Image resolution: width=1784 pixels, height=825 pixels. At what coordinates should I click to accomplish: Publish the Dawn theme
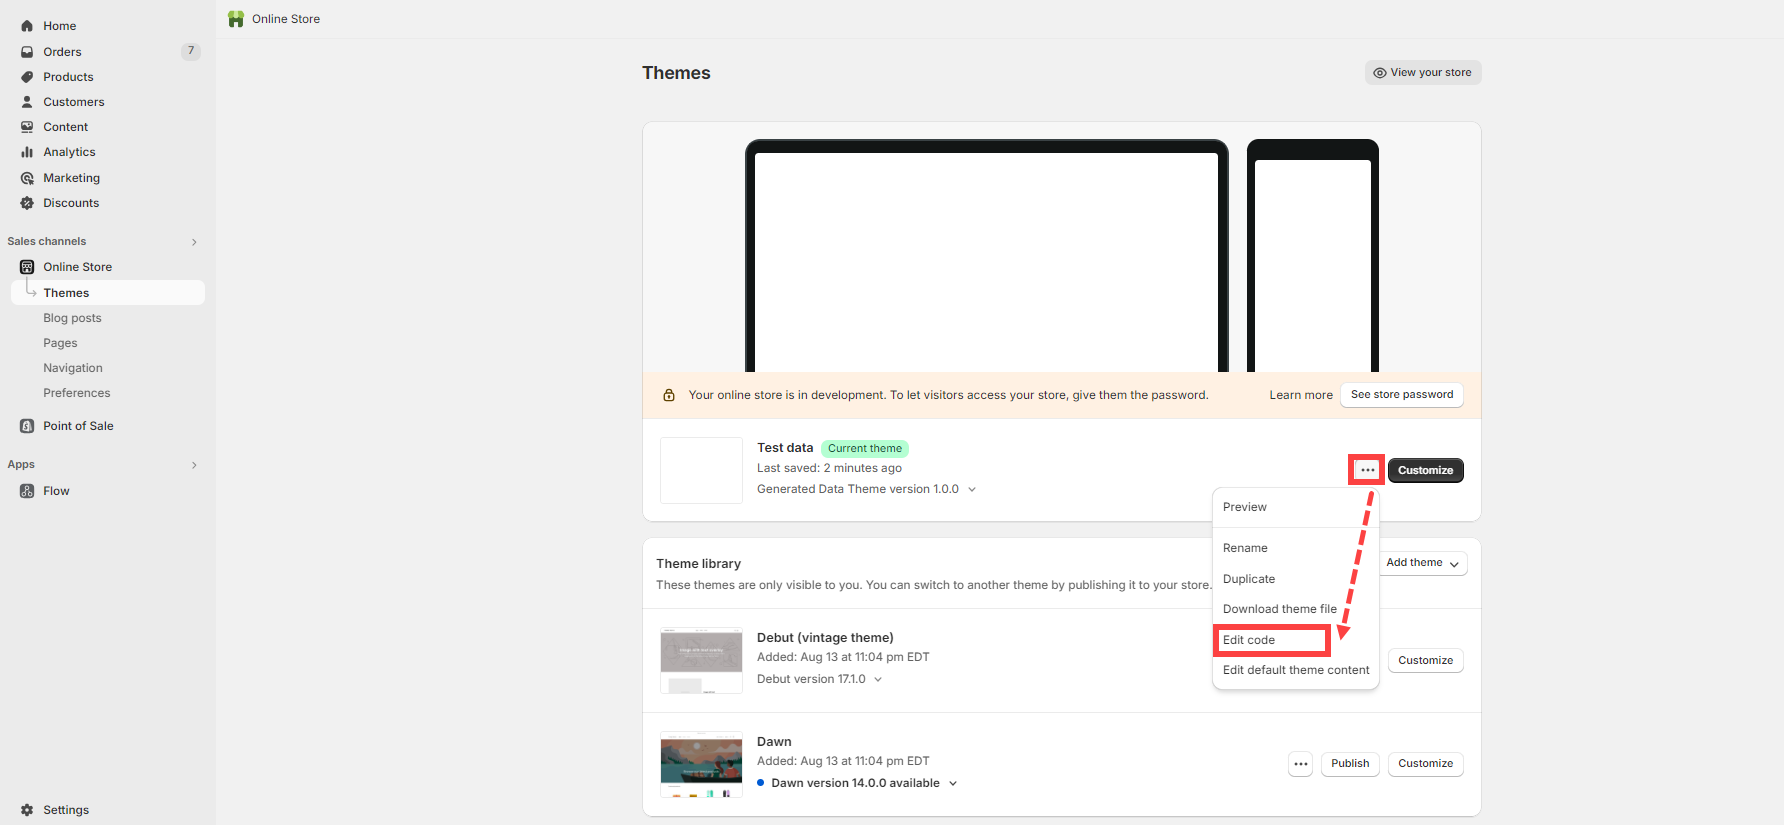tap(1350, 764)
